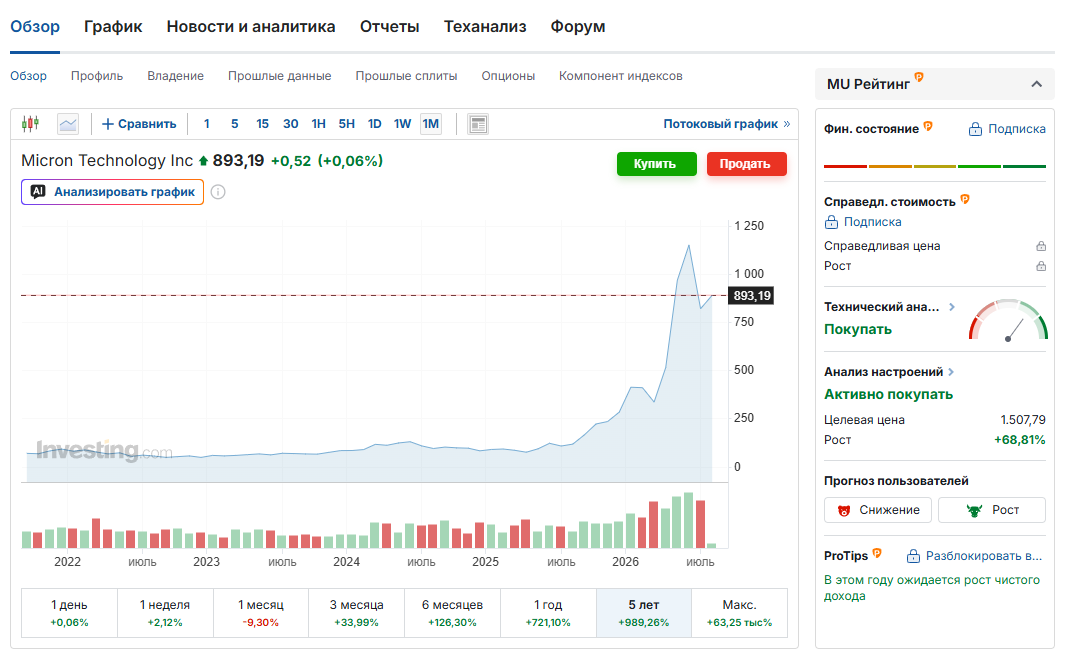The height and width of the screenshot is (667, 1075).
Task: Expand Технический анализ arrow
Action: (x=952, y=307)
